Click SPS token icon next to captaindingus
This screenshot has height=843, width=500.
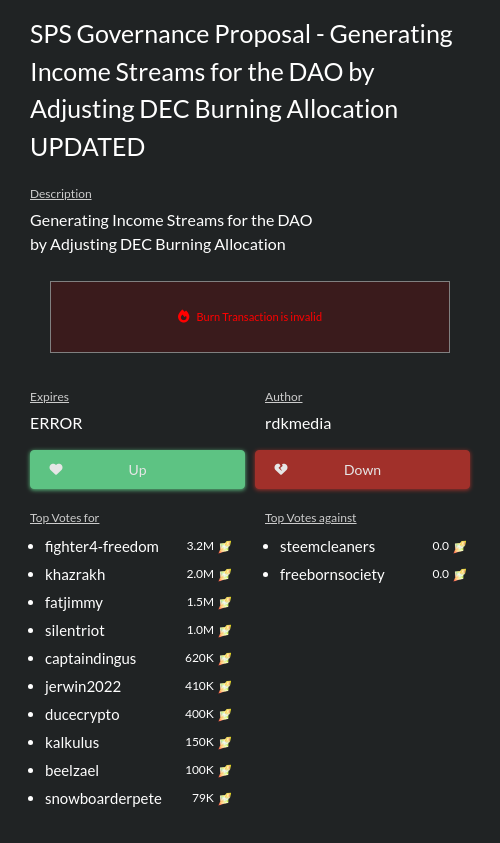click(225, 658)
